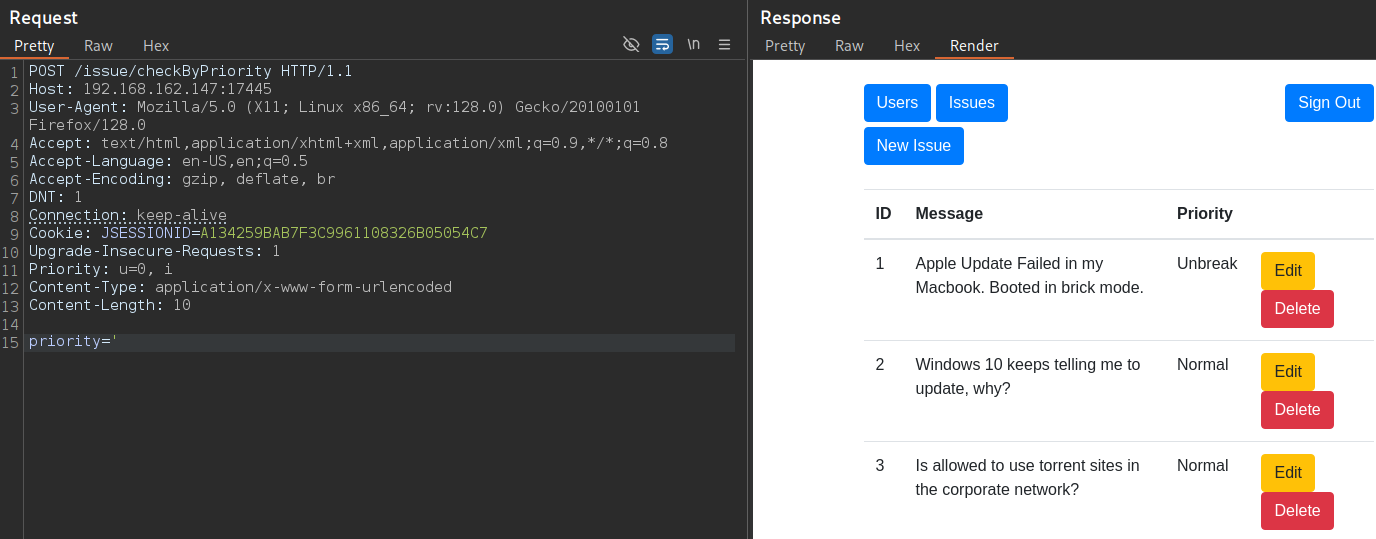This screenshot has width=1376, height=539.
Task: Open the Response Raw tab
Action: pos(849,45)
